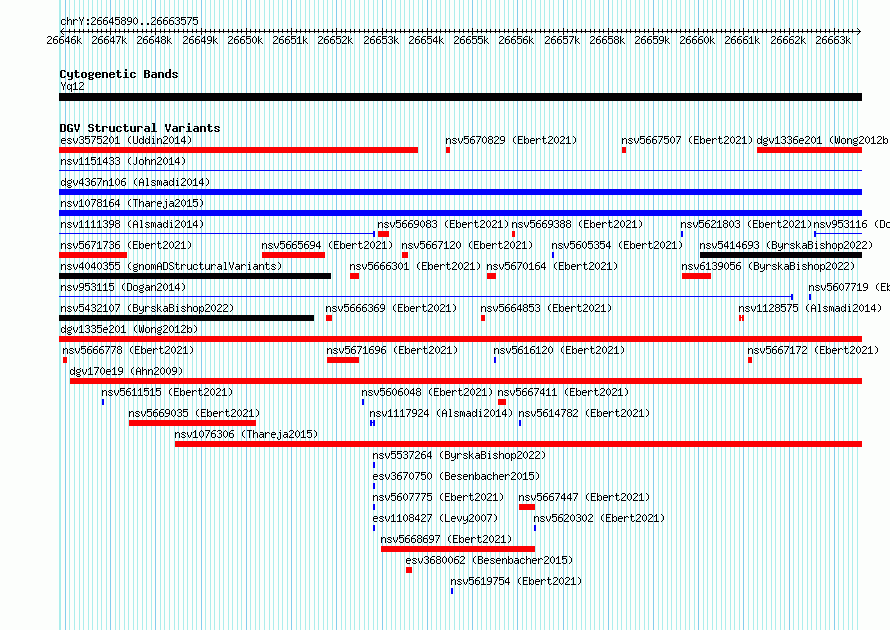Select red bar under nsv5671736
The width and height of the screenshot is (890, 630).
point(93,255)
